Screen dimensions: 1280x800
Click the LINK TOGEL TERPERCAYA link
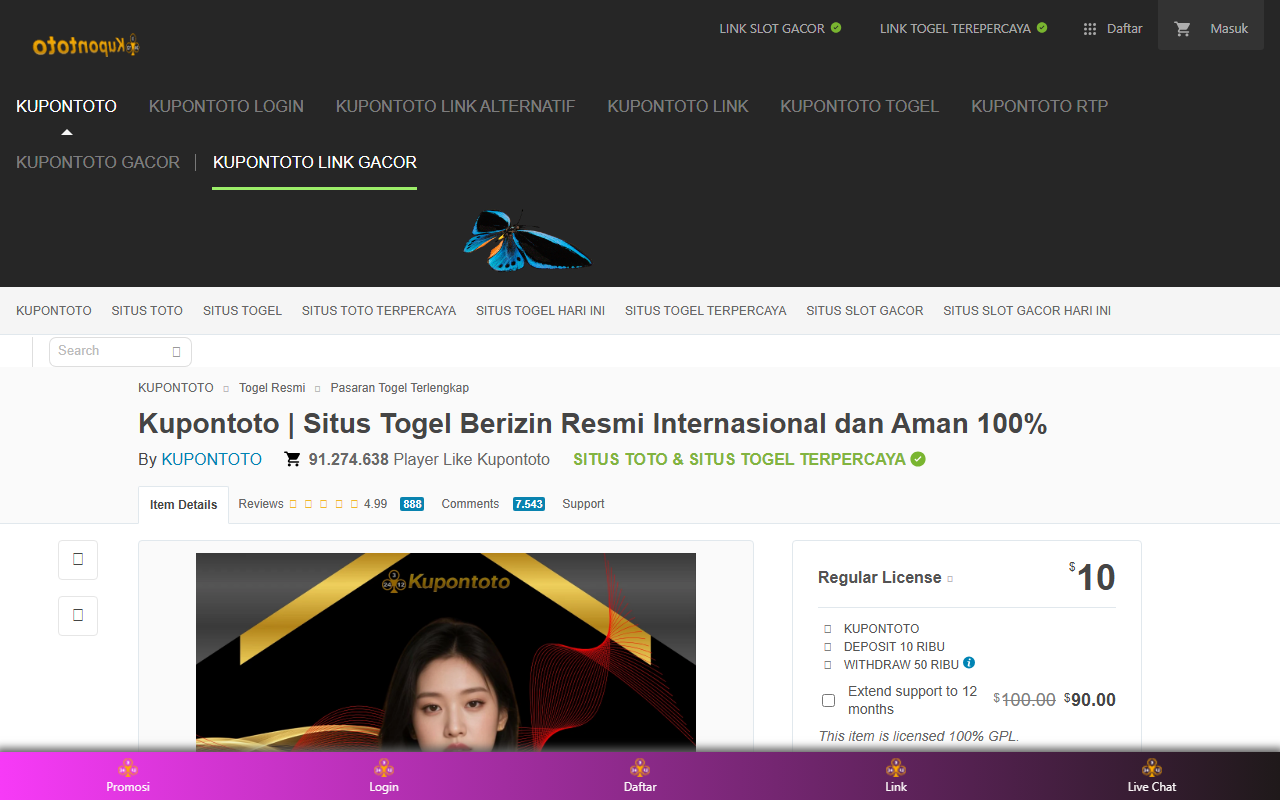[x=955, y=29]
